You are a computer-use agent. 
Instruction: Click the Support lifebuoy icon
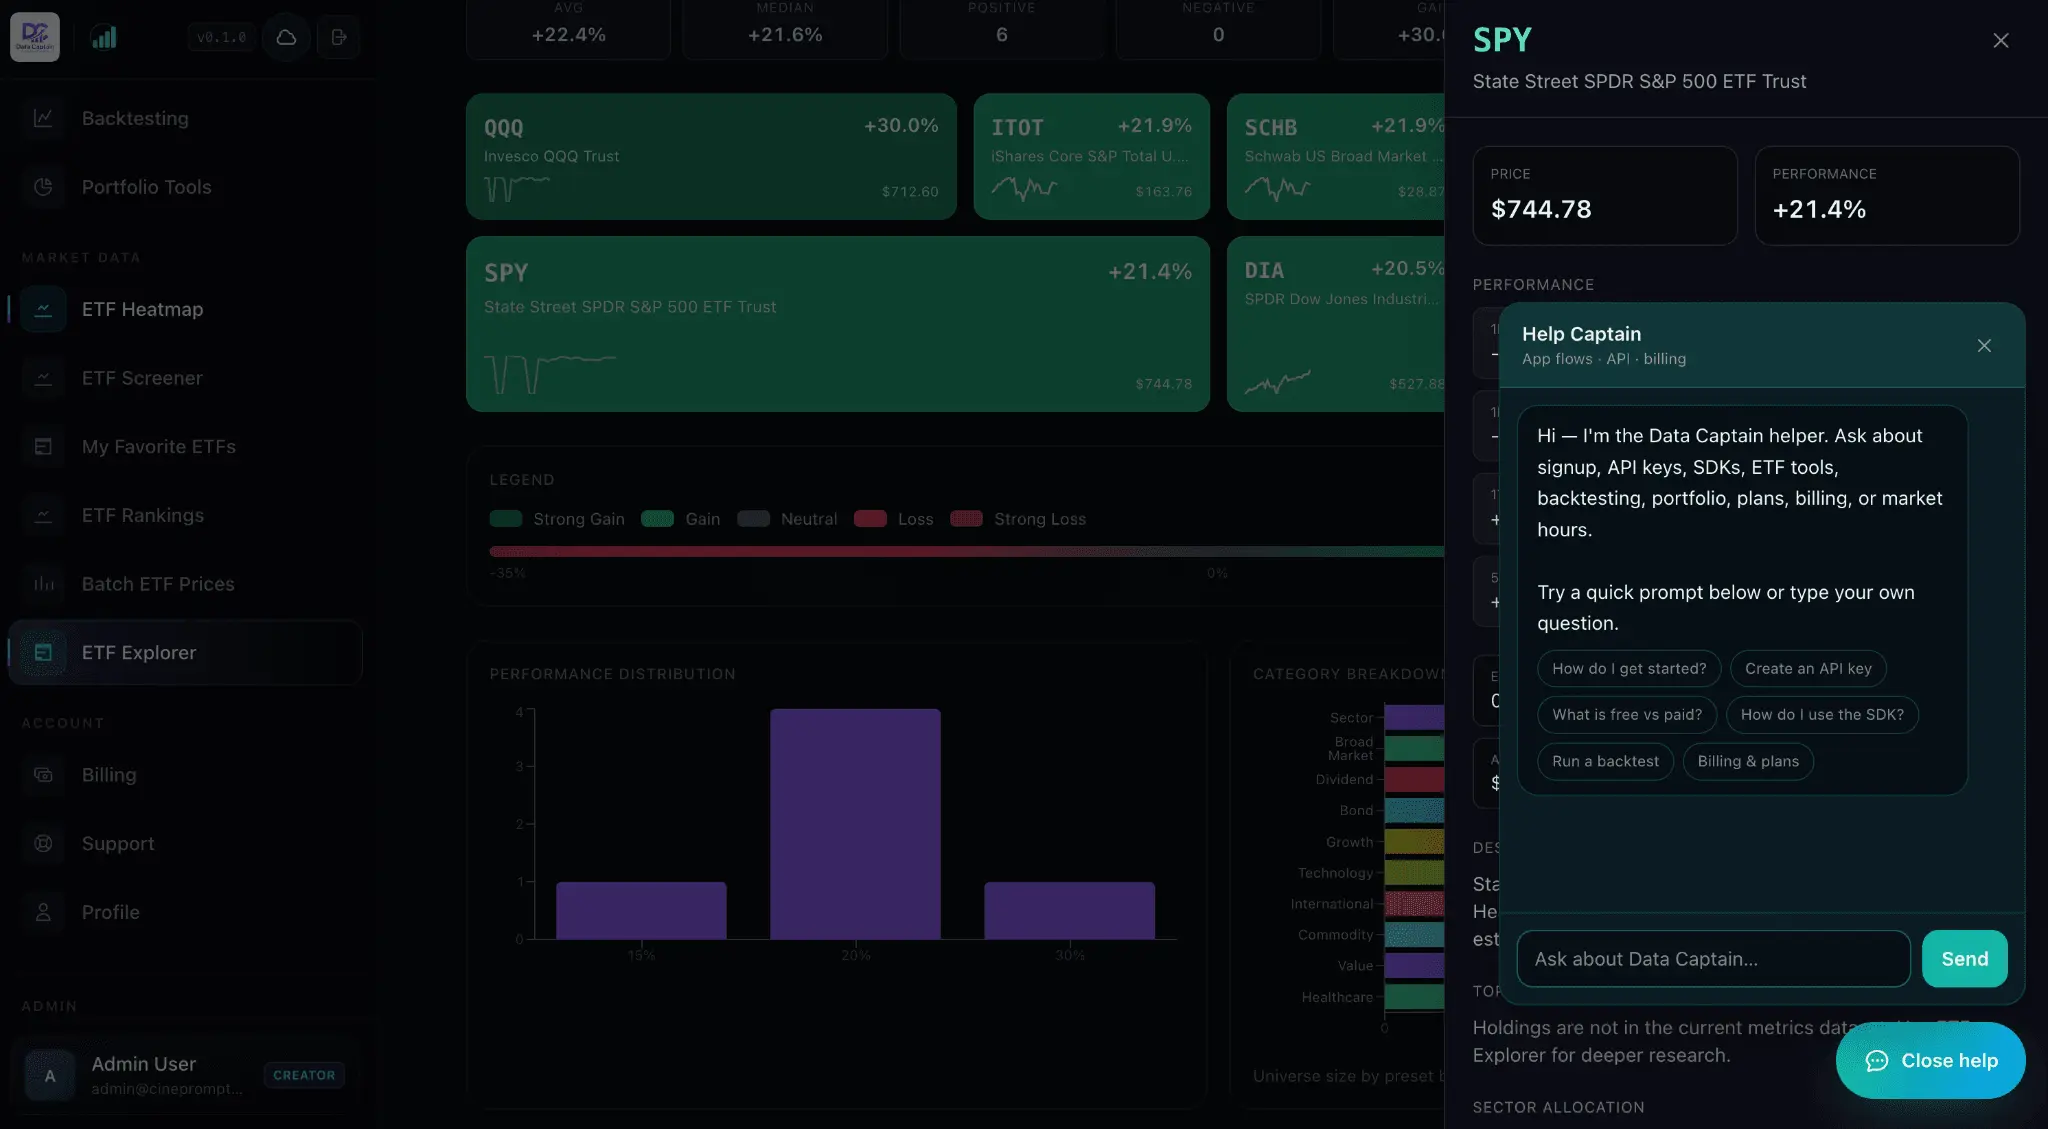pyautogui.click(x=43, y=844)
